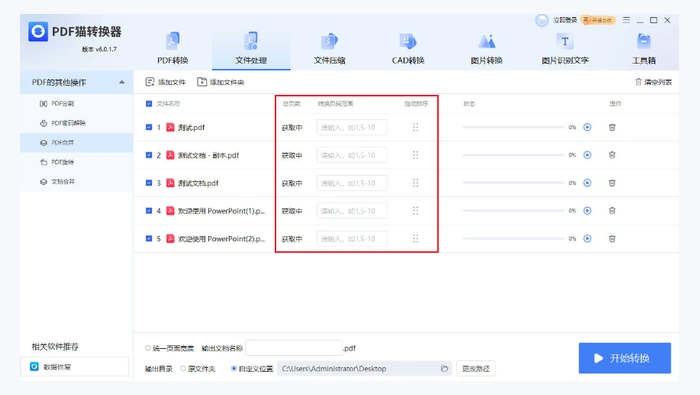Screen dimensions: 700x395
Task: Open the CAD转换 tab
Action: coord(408,48)
